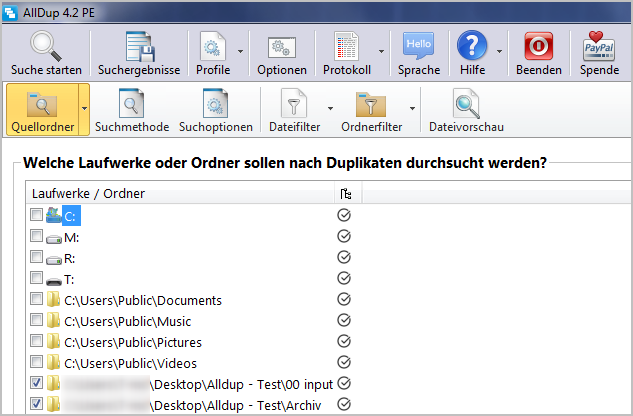Select the T: drive entry

(69, 279)
